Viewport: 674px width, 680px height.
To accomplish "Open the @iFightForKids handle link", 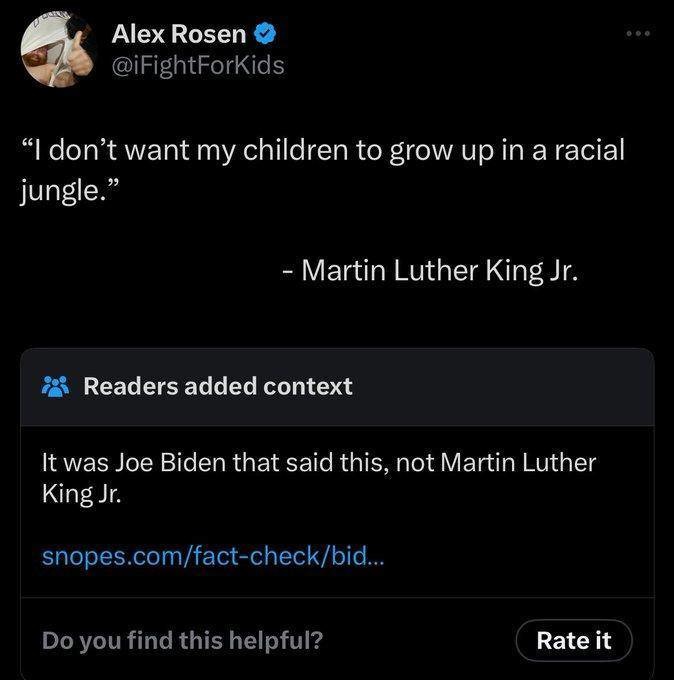I will (198, 66).
